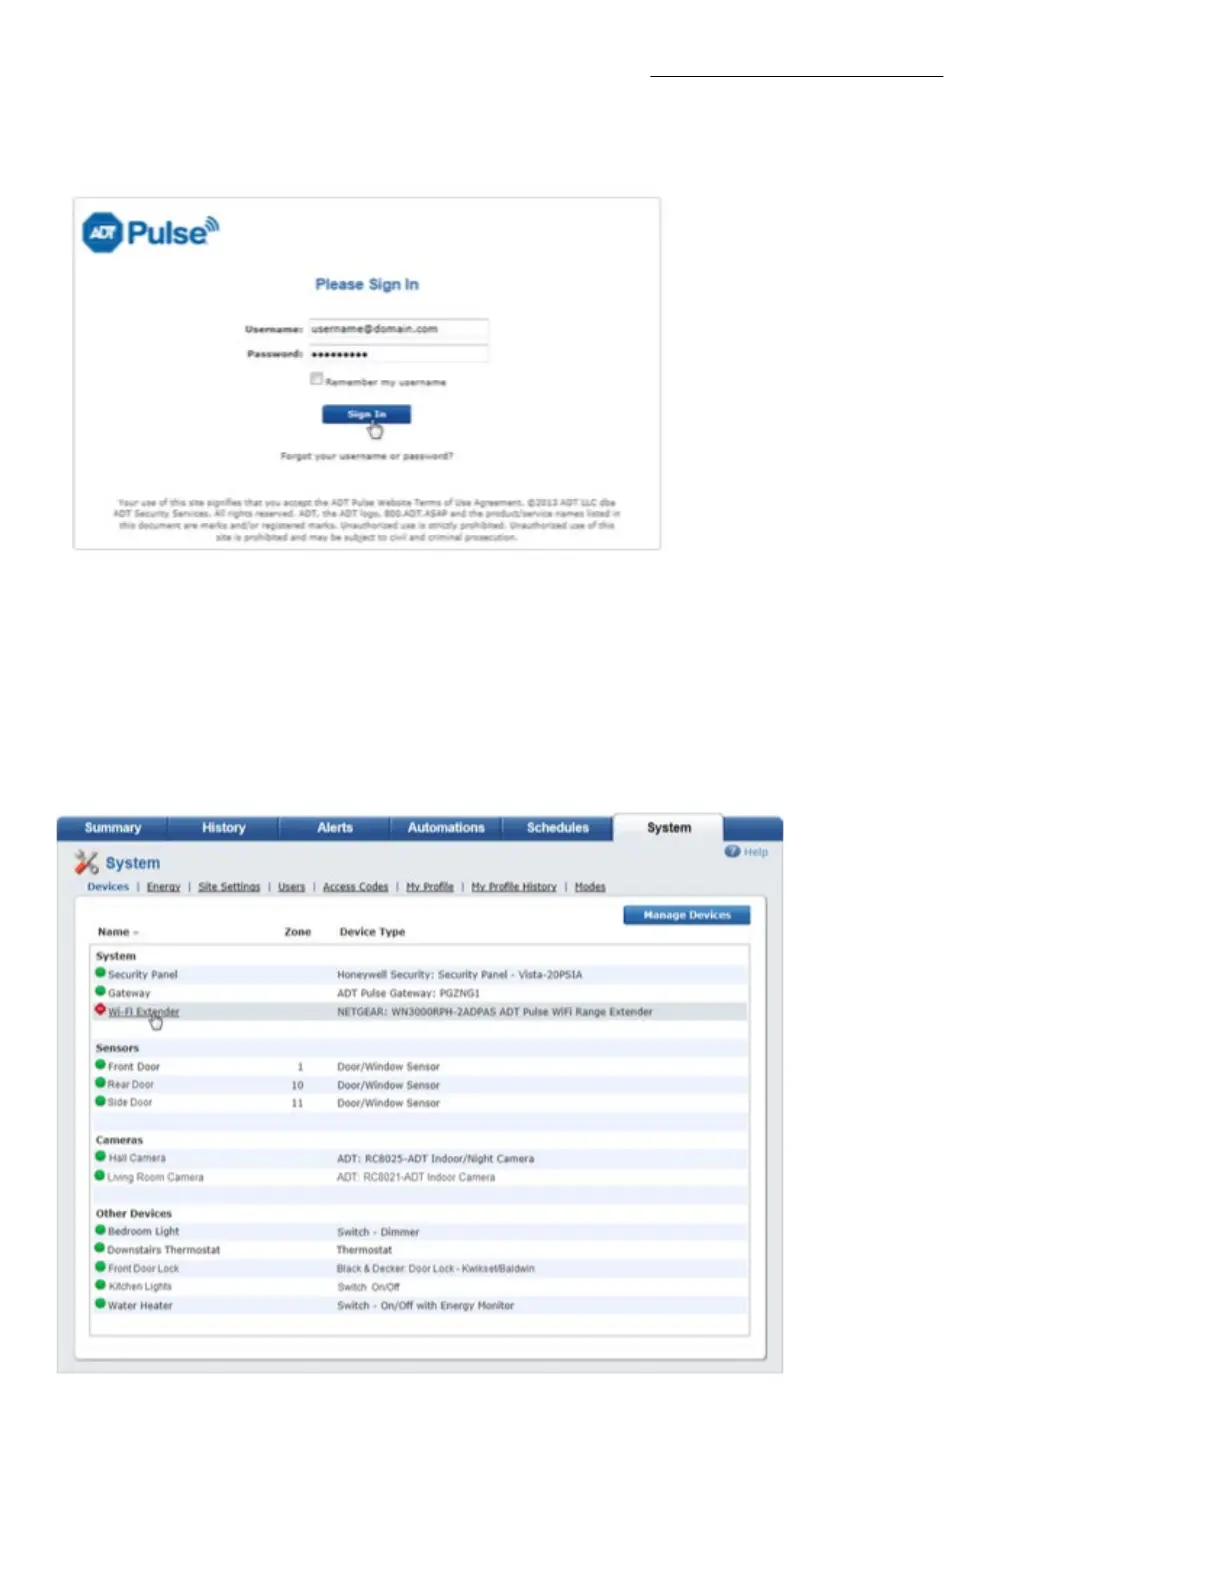Click Rear Door green status icon
This screenshot has height=1584, width=1224.
click(x=100, y=1083)
